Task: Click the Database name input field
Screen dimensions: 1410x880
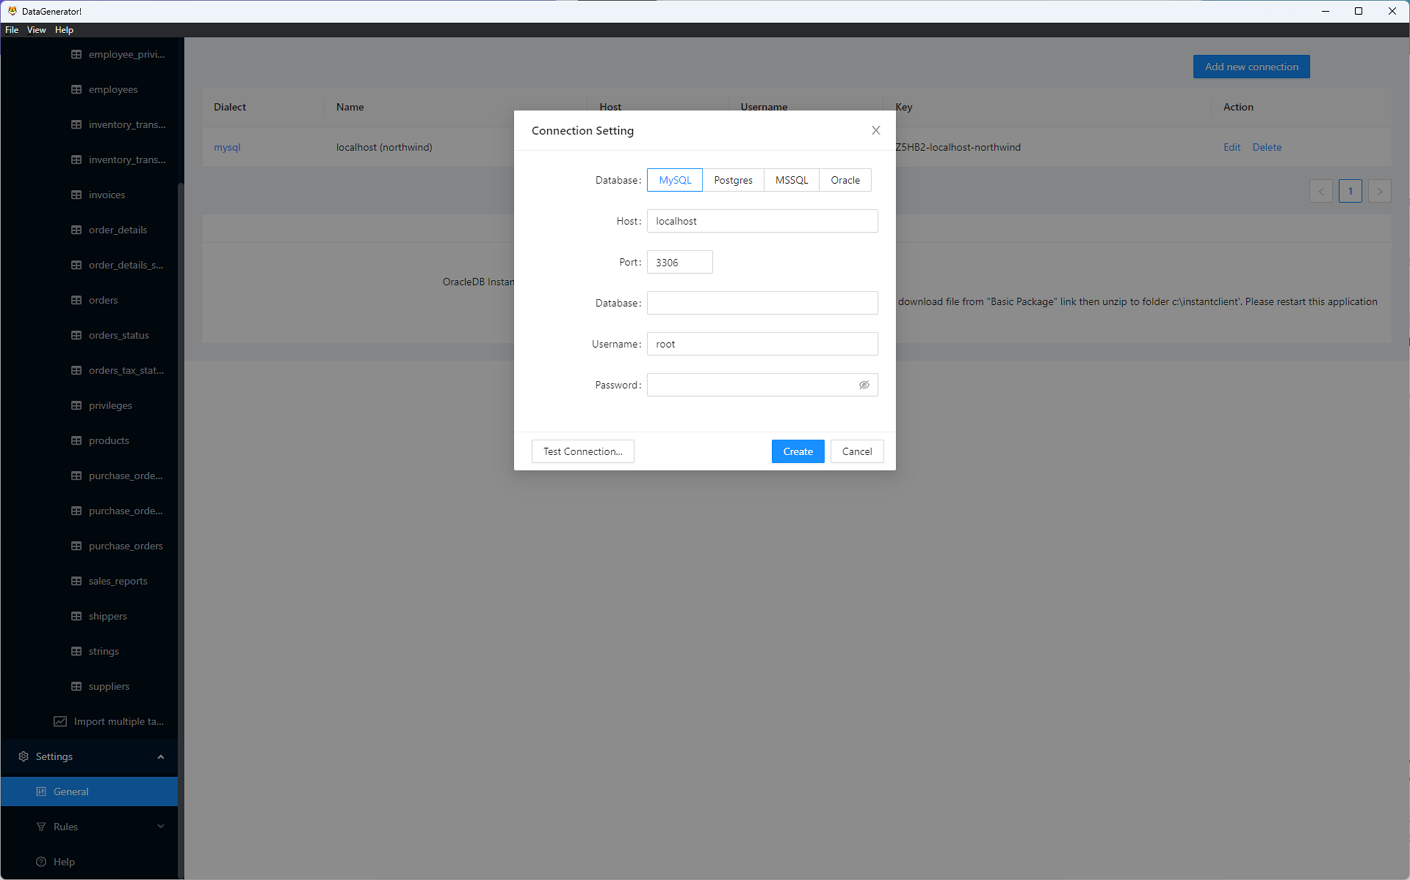Action: click(x=762, y=303)
